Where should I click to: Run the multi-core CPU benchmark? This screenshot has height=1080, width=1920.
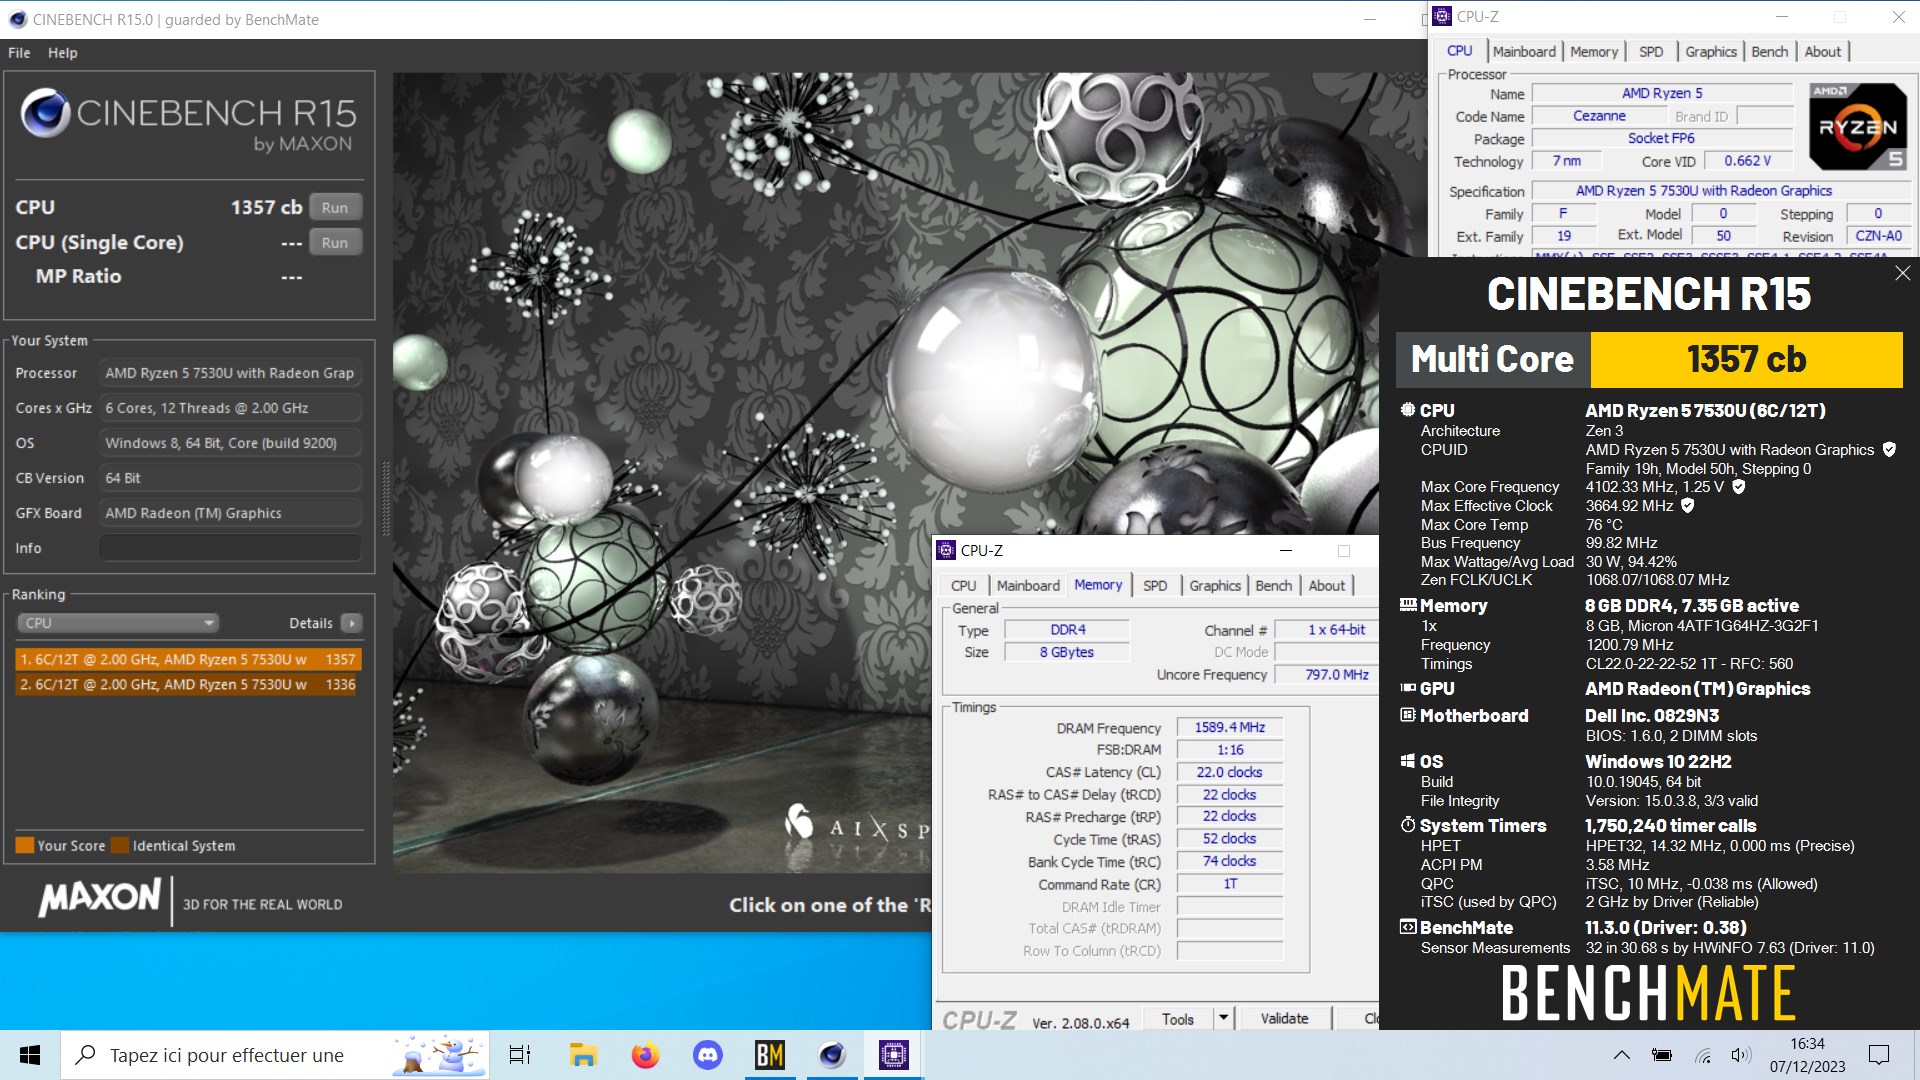(335, 207)
